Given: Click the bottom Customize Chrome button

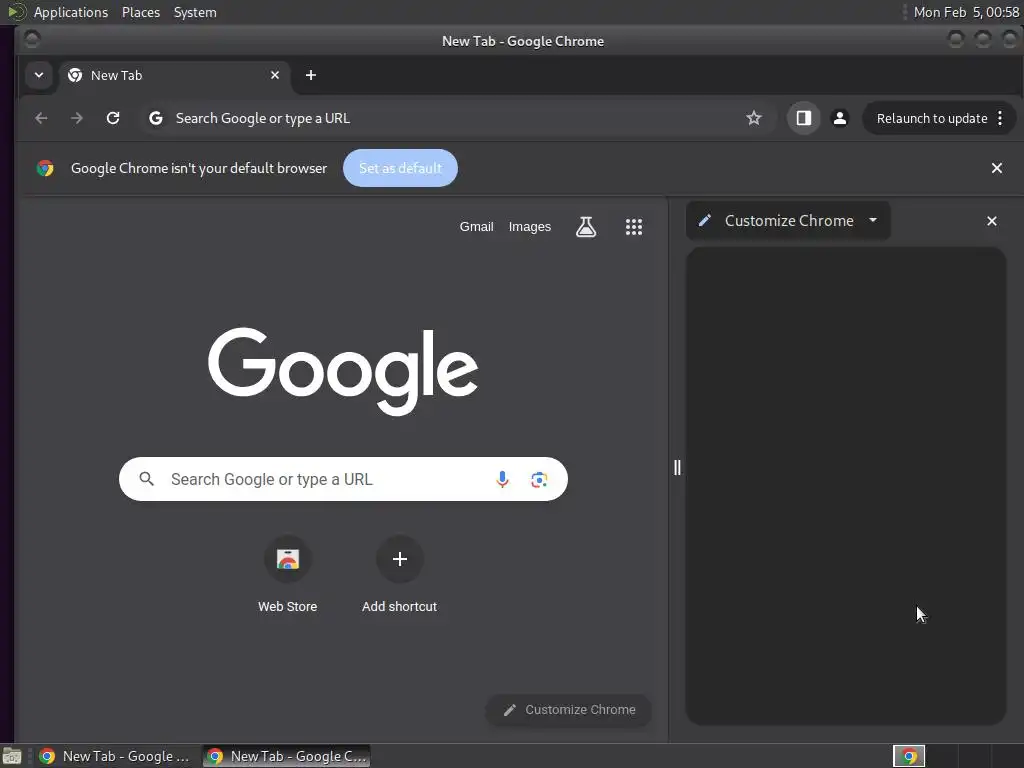Looking at the screenshot, I should point(569,710).
